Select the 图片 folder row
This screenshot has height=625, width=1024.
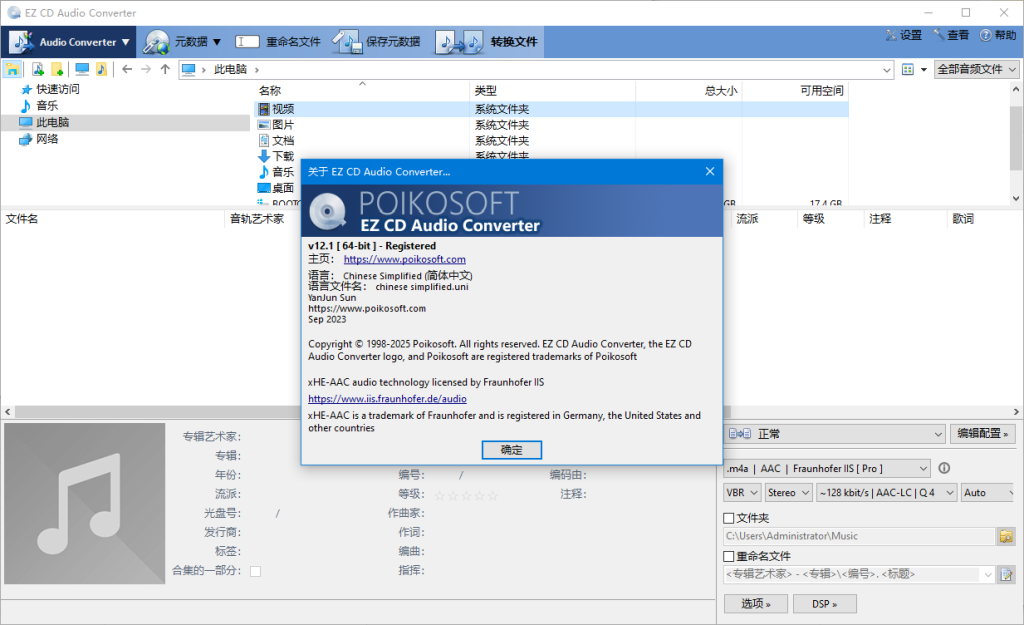[x=552, y=125]
